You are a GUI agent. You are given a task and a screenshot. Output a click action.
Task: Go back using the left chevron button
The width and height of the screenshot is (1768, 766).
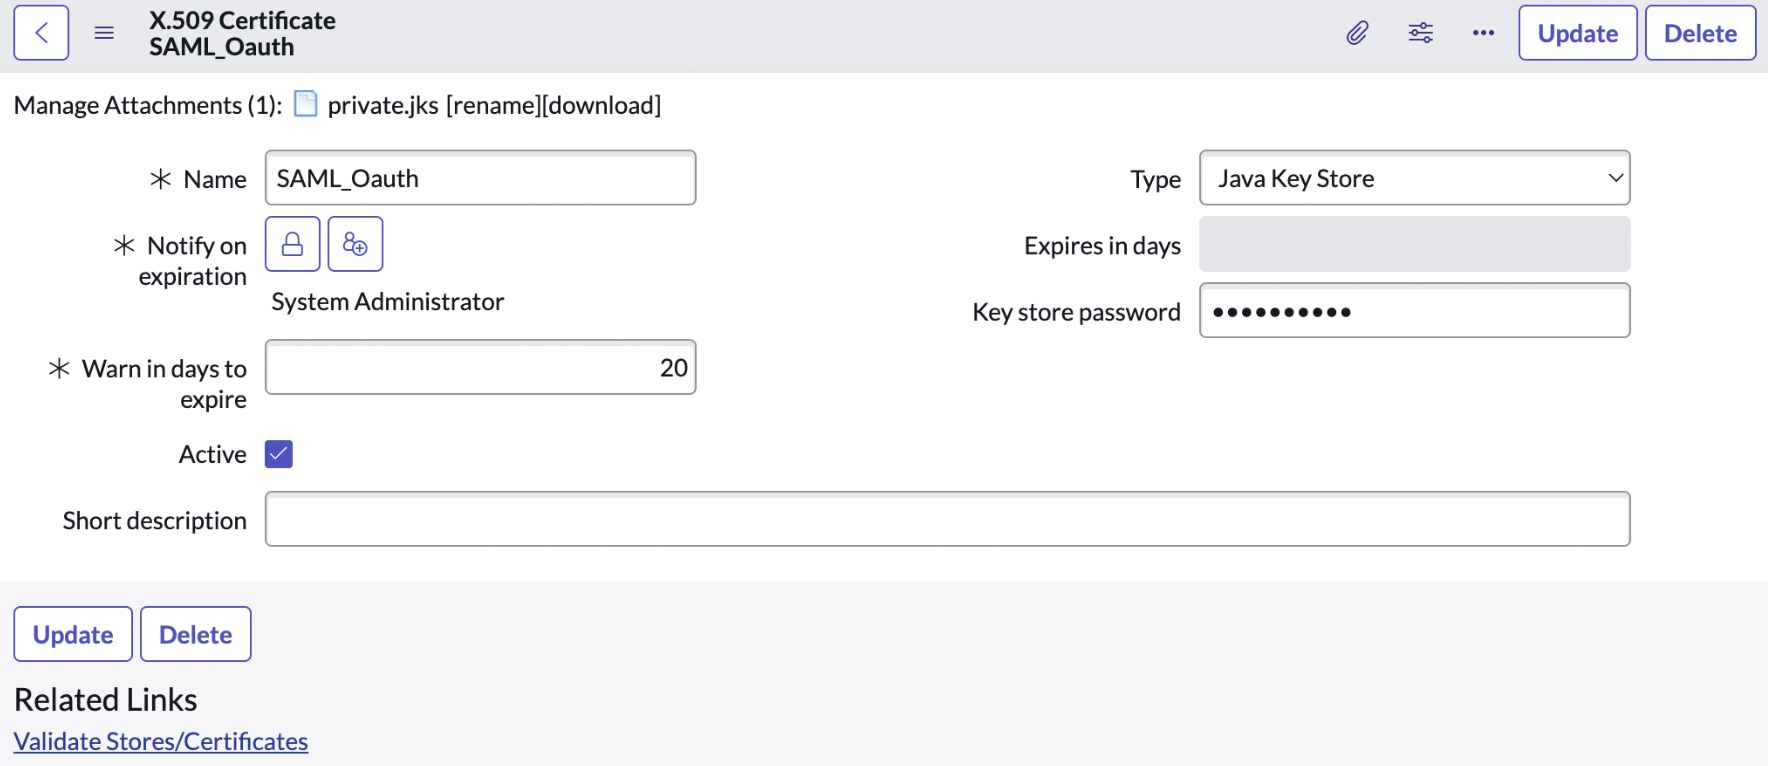(41, 33)
